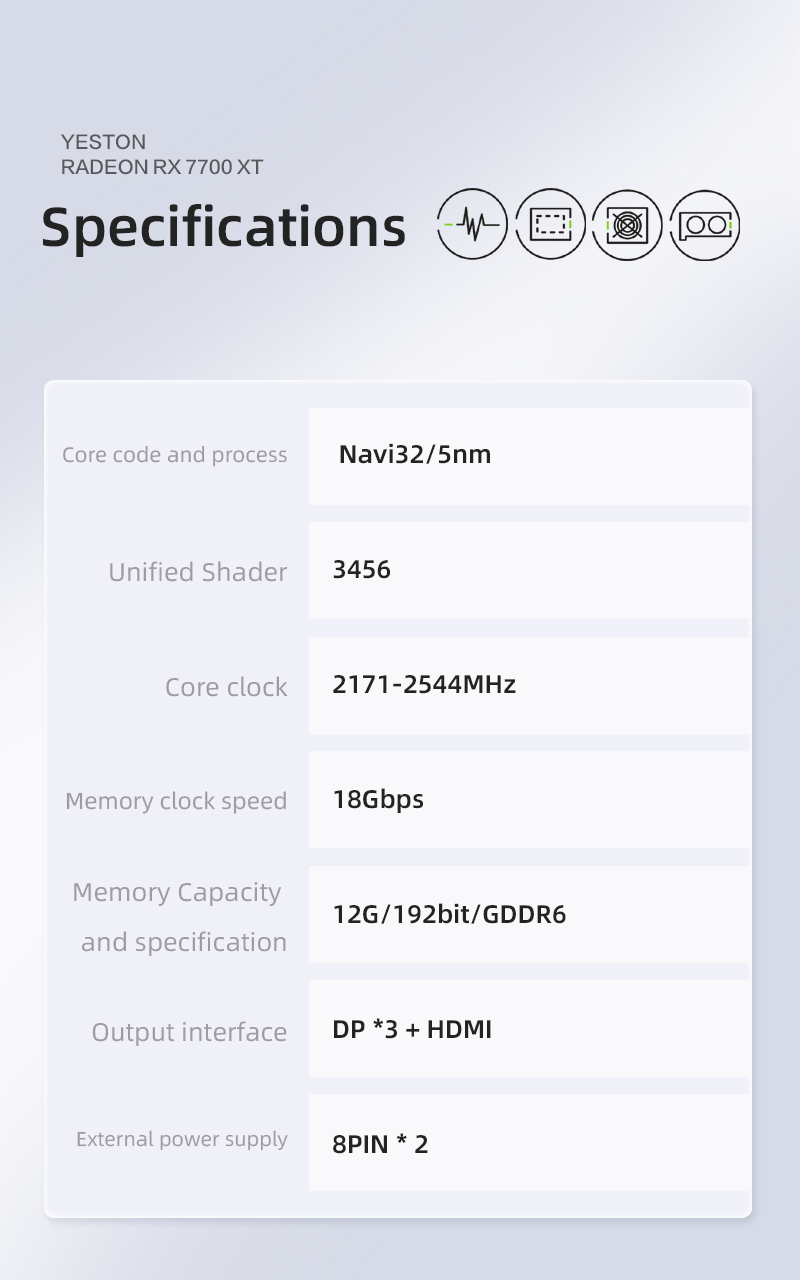Screen dimensions: 800x1280
Task: Select the 2171-2544MHz value
Action: (x=424, y=685)
